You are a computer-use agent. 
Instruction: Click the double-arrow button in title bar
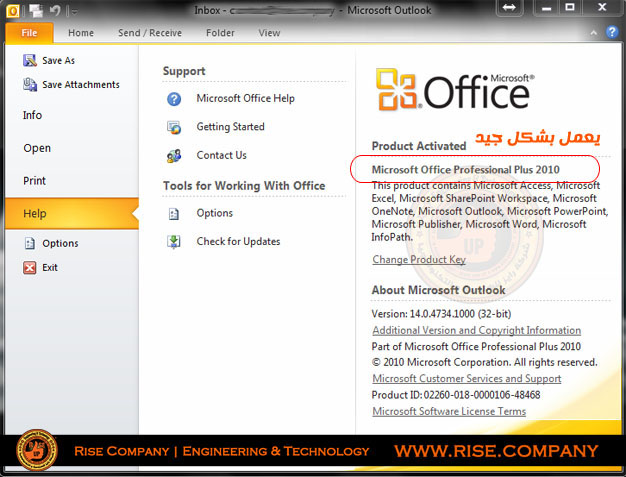[509, 8]
